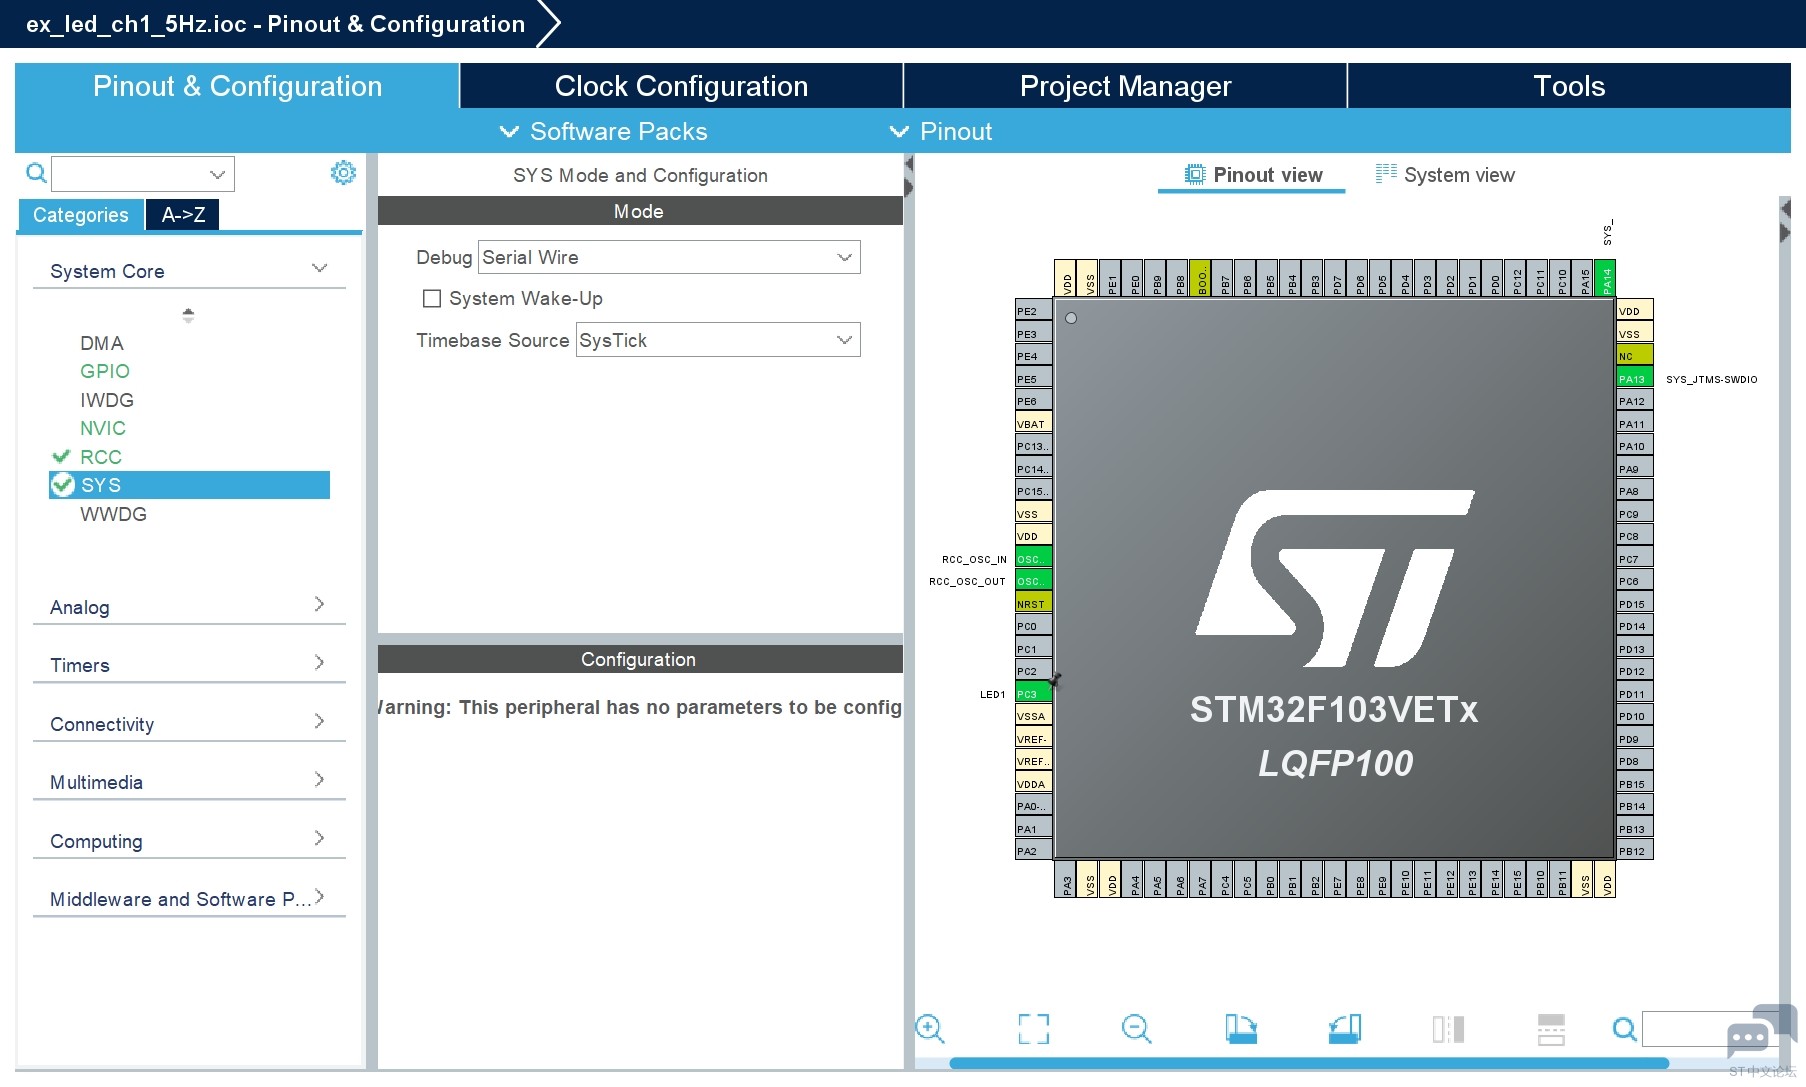
Task: Click the pin search magnifier icon
Action: pos(1625,1028)
